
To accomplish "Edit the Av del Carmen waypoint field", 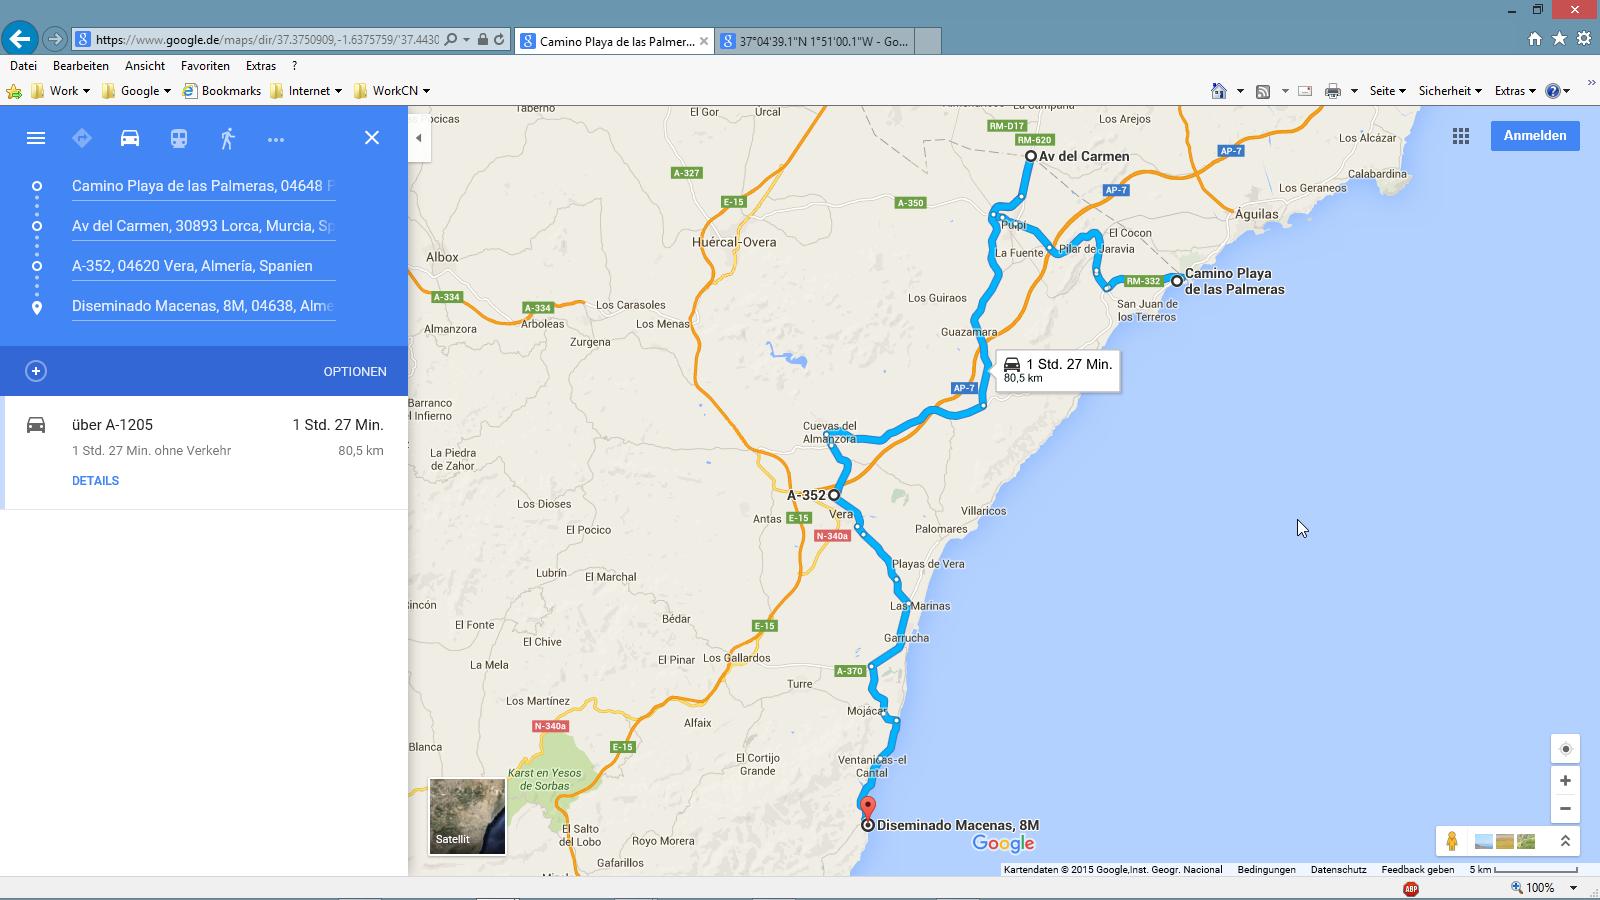I will point(203,226).
